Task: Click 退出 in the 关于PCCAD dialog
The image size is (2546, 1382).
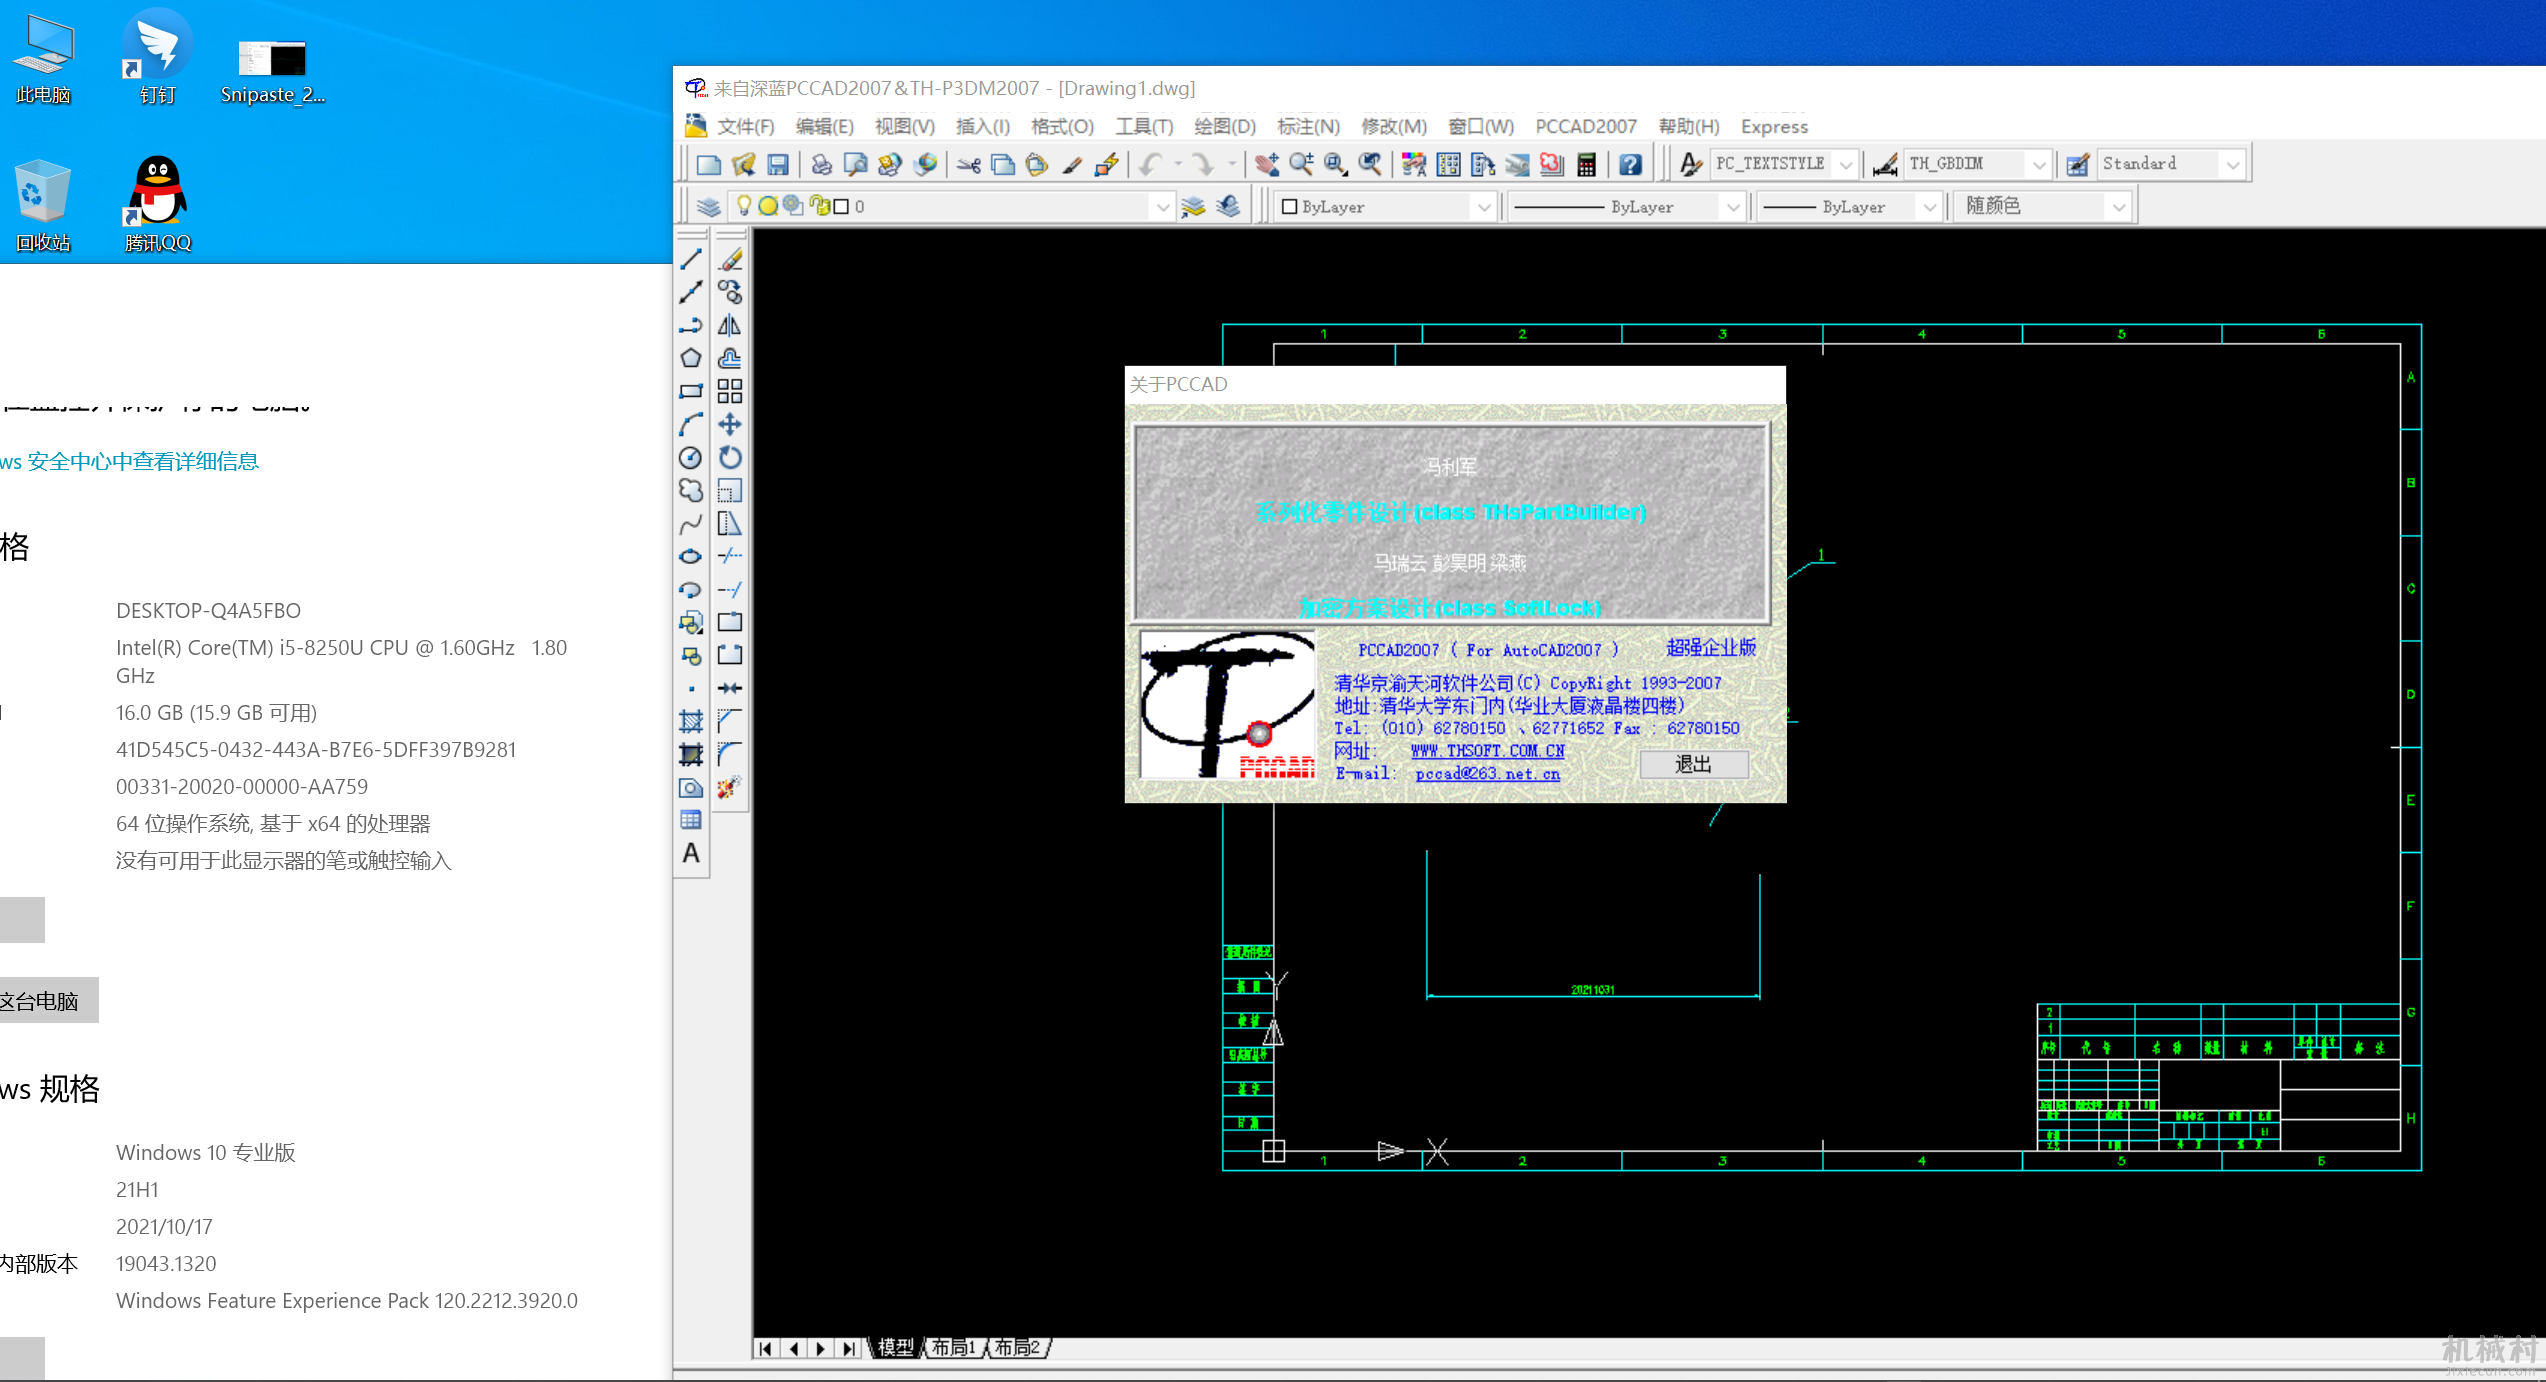Action: click(x=1694, y=764)
